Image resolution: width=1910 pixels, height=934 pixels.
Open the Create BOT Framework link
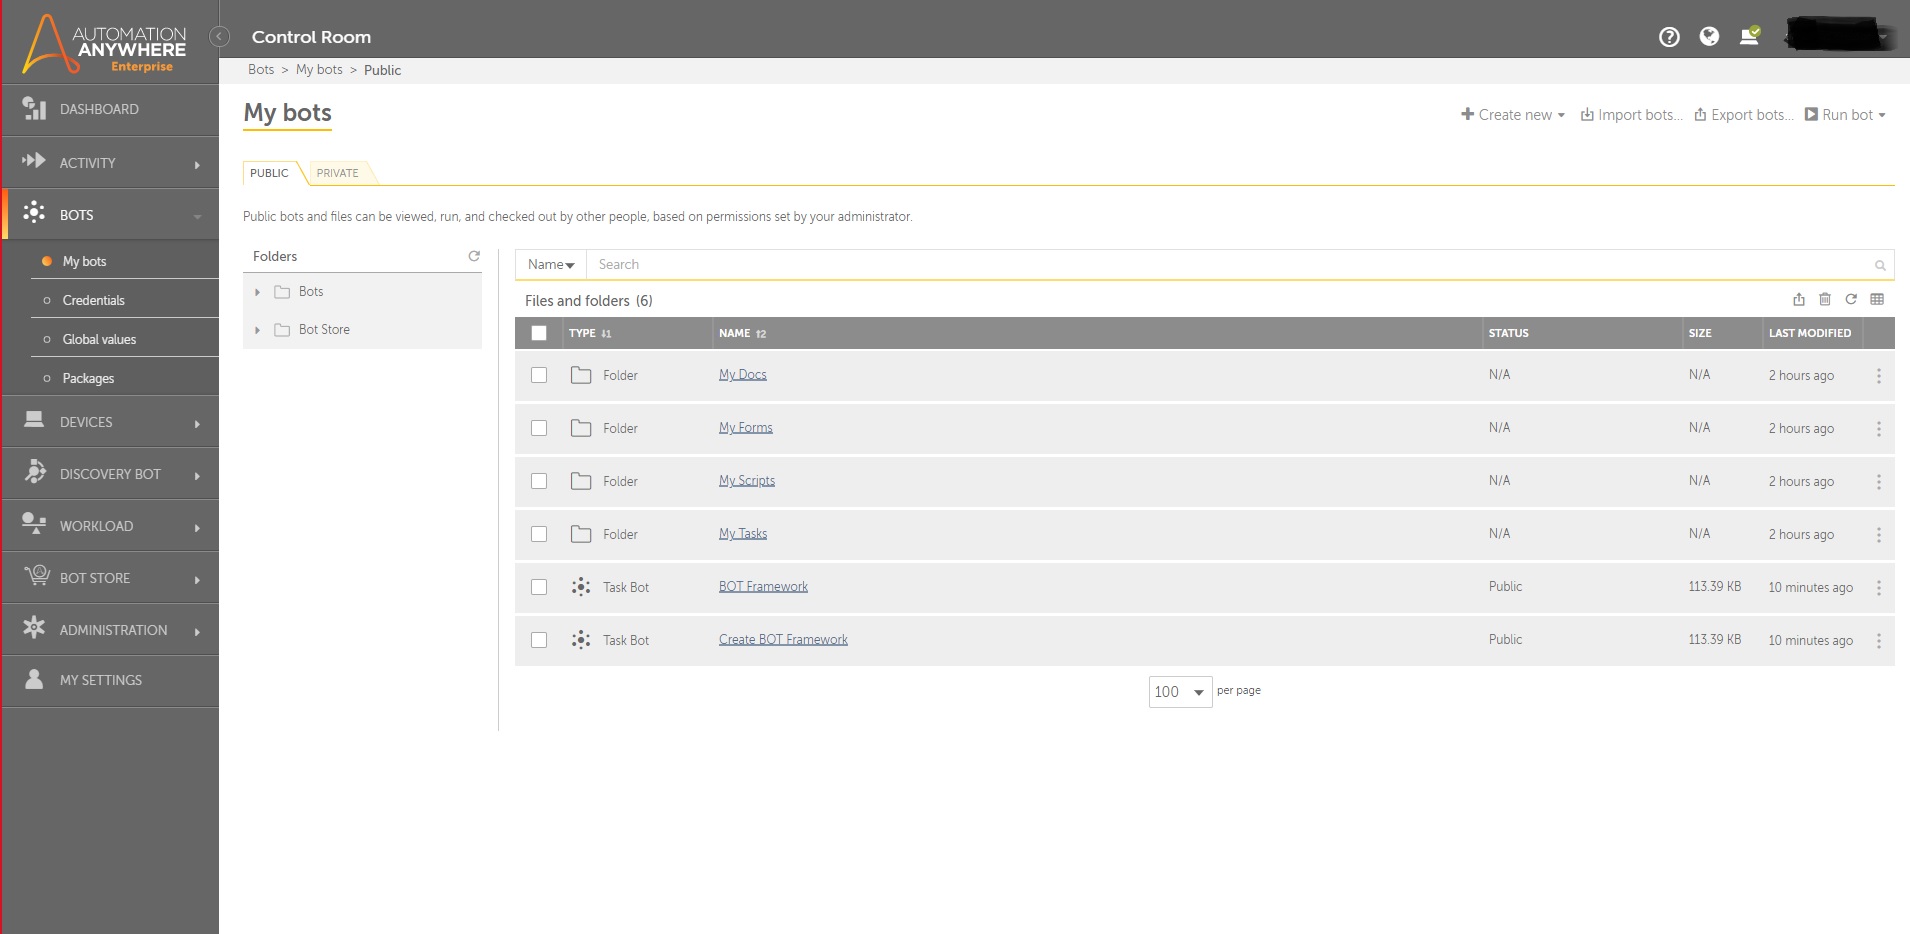[x=783, y=640]
